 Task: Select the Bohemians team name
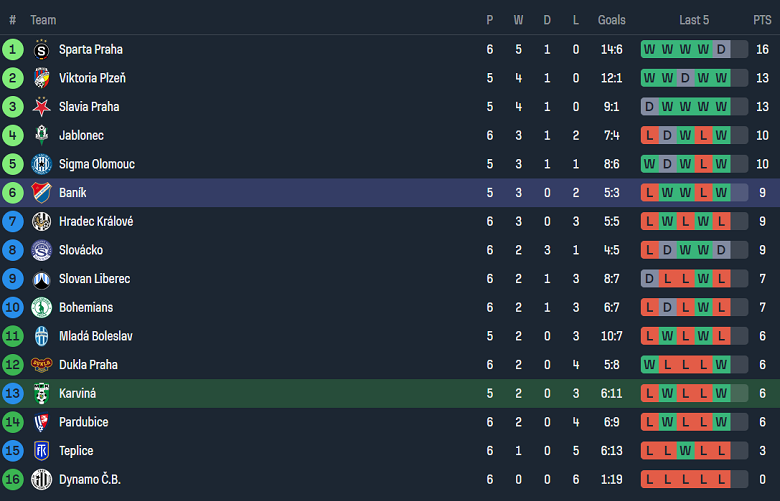click(86, 307)
